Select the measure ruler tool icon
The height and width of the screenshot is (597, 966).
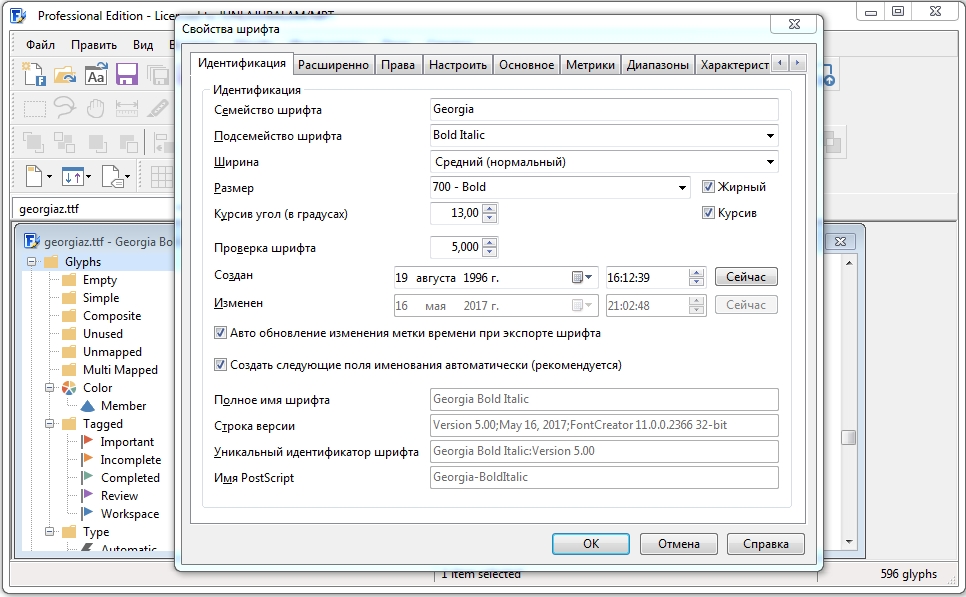click(126, 109)
